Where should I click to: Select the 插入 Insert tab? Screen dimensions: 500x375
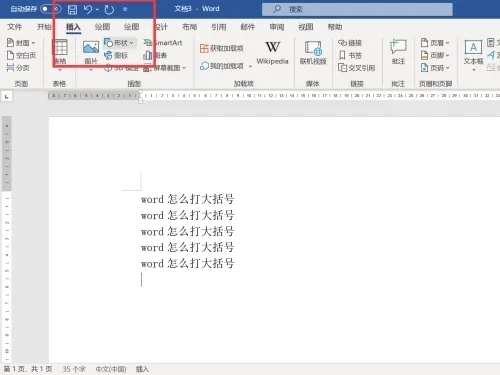[x=73, y=27]
